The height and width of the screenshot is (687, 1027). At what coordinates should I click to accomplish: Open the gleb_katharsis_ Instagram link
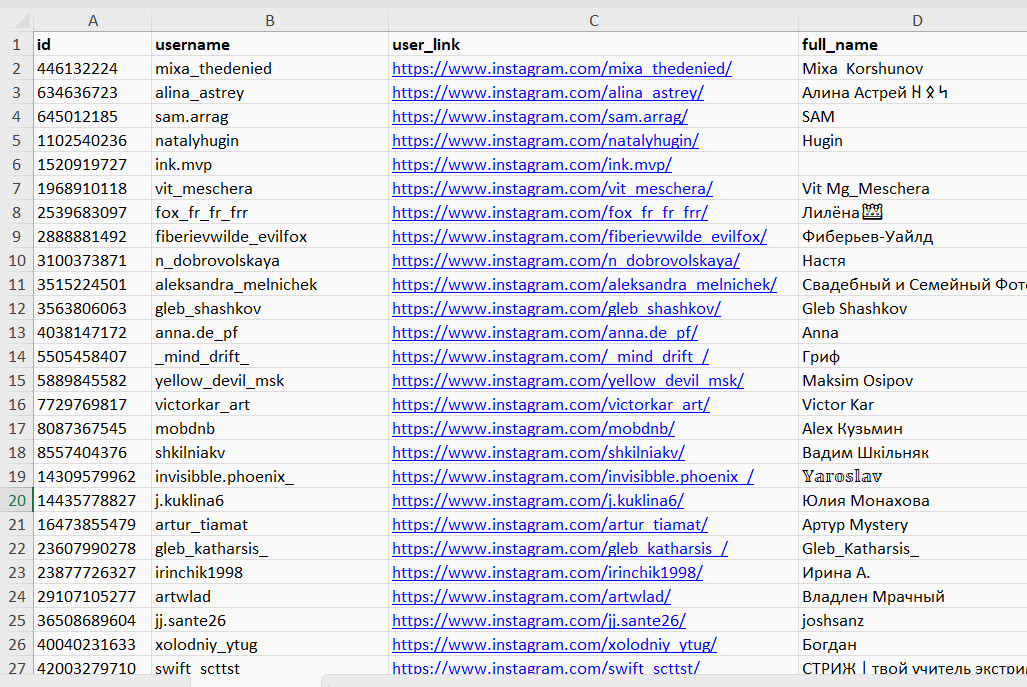click(x=560, y=549)
